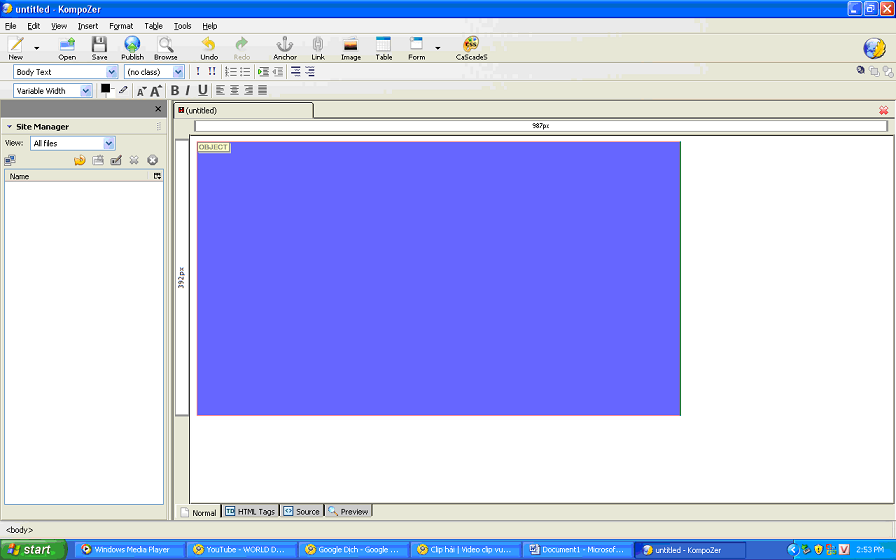Click the body tag in status bar

[x=19, y=530]
